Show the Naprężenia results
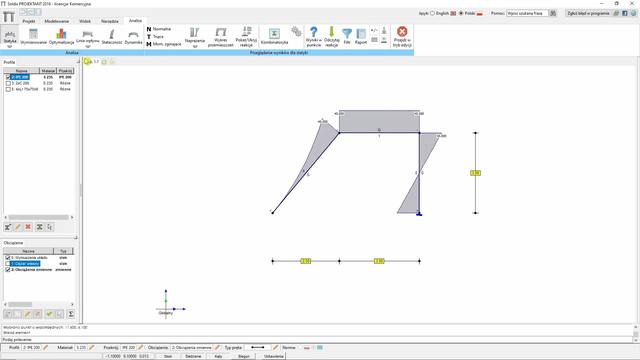Screen dimensions: 640x360 click(195, 35)
